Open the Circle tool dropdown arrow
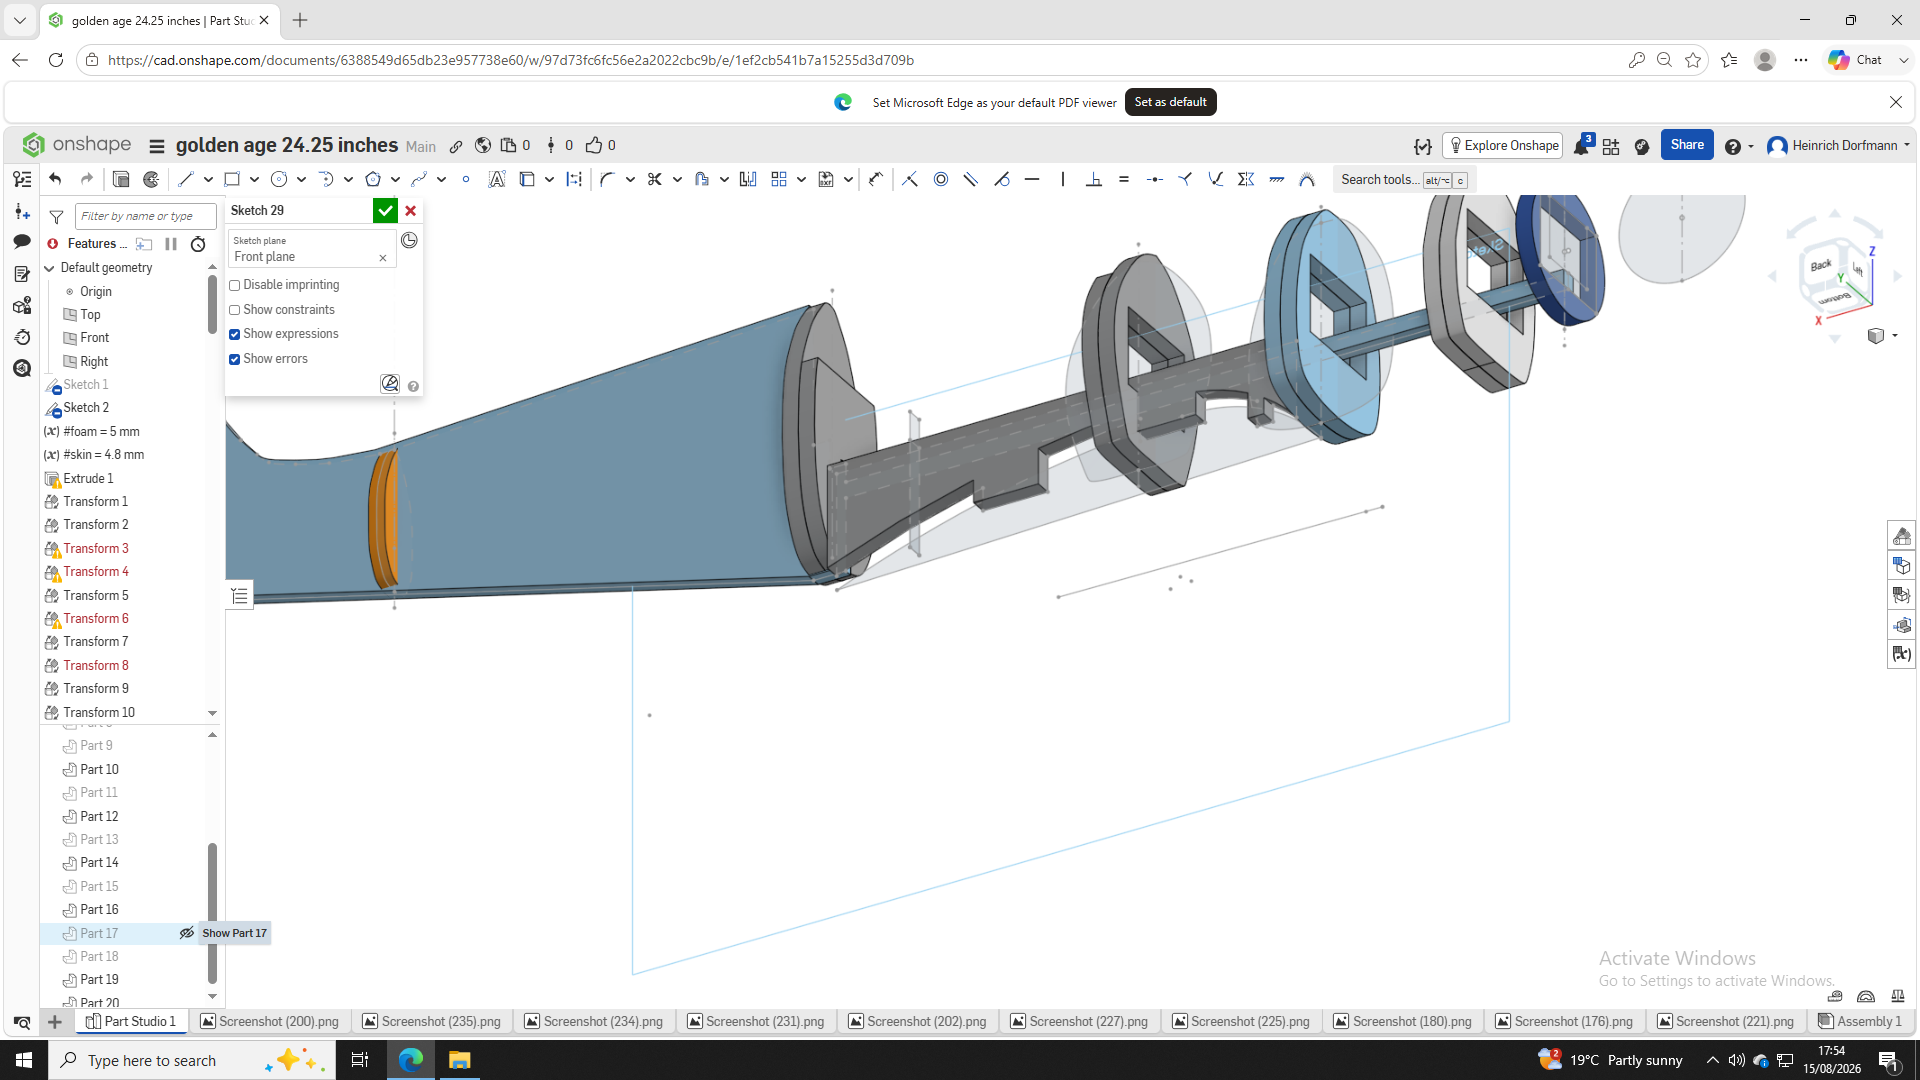Image resolution: width=1920 pixels, height=1080 pixels. pyautogui.click(x=301, y=179)
